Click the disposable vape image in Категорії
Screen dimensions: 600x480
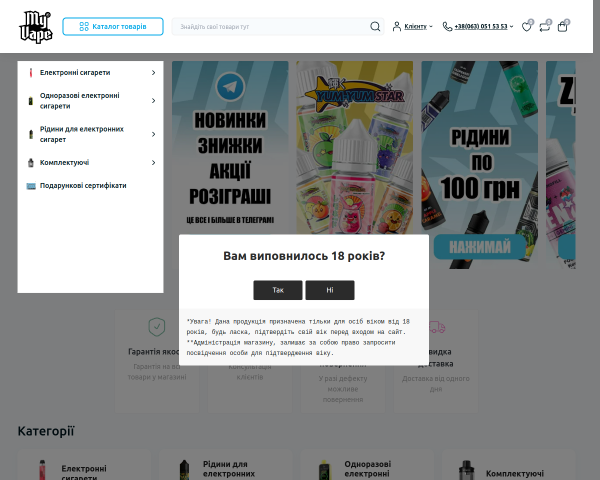click(x=324, y=470)
